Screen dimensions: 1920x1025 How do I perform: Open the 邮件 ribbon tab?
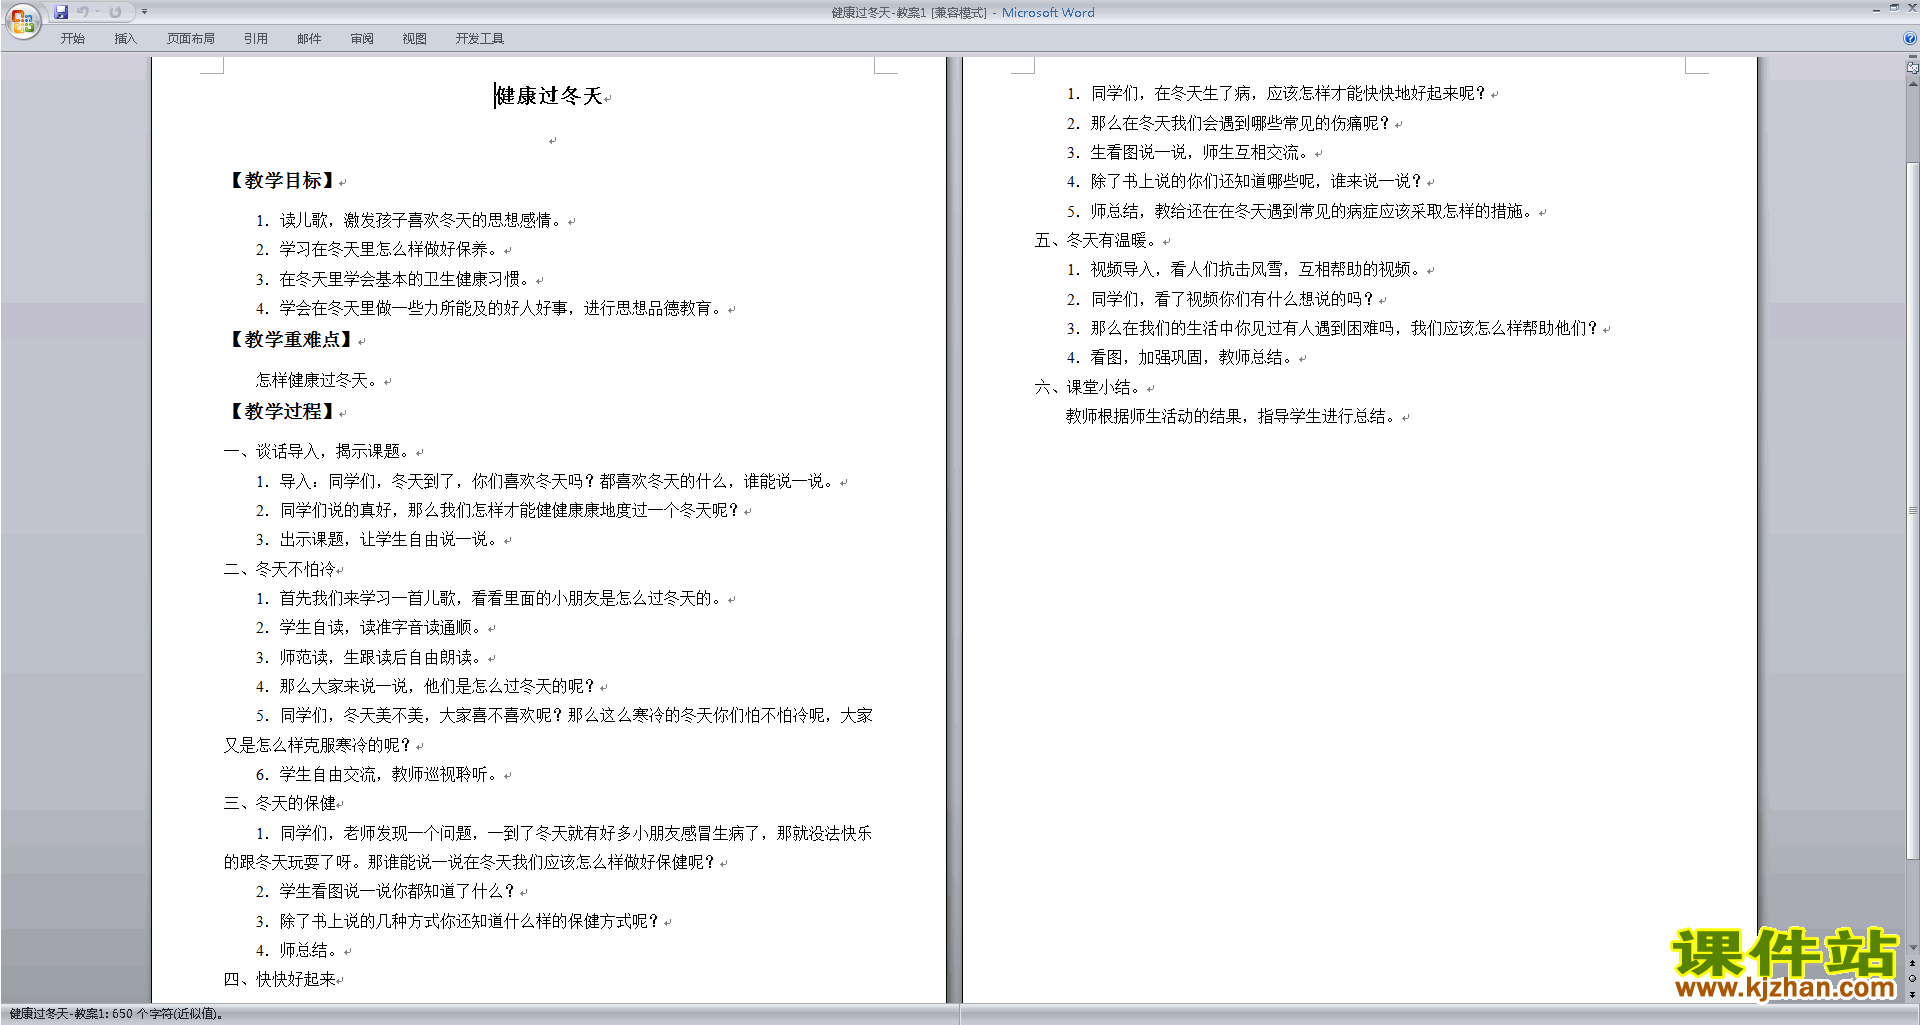[x=309, y=39]
